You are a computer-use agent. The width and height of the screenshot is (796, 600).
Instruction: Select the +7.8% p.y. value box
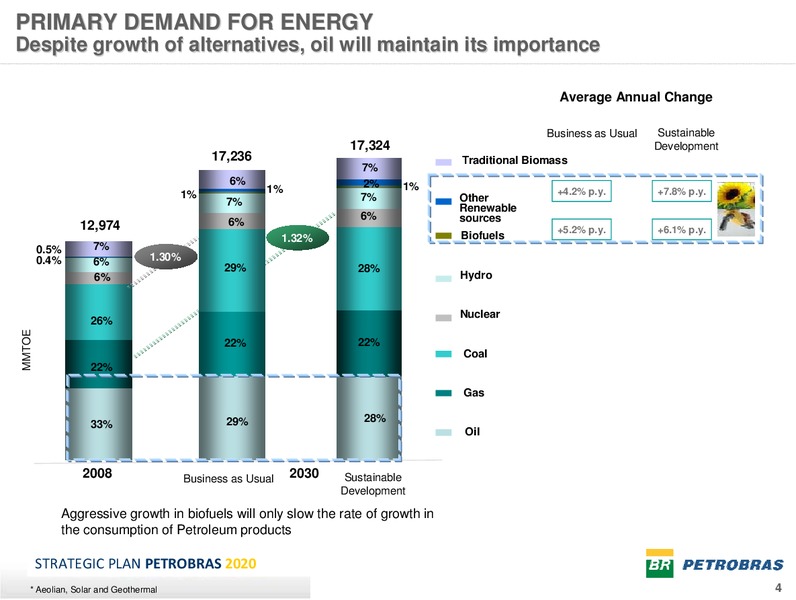(x=681, y=191)
